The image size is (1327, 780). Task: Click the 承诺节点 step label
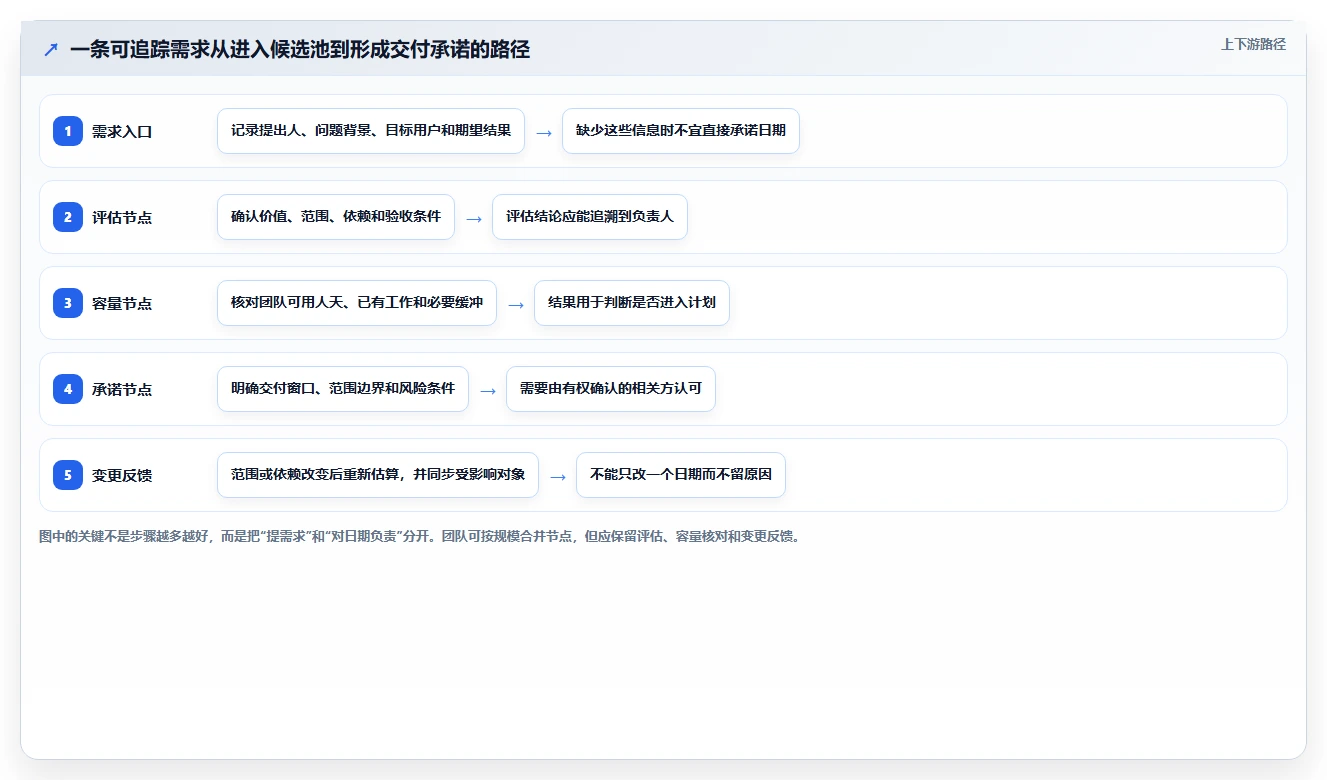pyautogui.click(x=122, y=389)
